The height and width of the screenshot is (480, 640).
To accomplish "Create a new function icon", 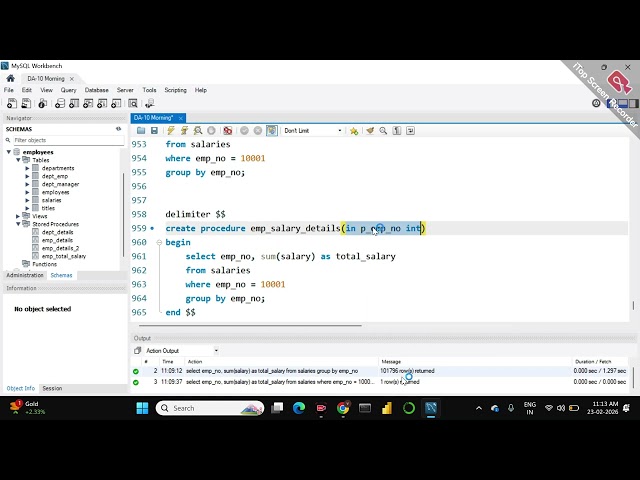I will click(116, 104).
